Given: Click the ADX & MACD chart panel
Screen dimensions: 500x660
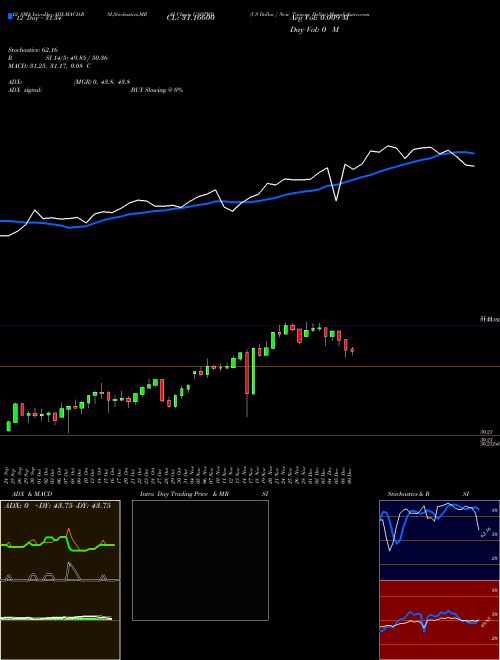Looking at the screenshot, I should 60,580.
